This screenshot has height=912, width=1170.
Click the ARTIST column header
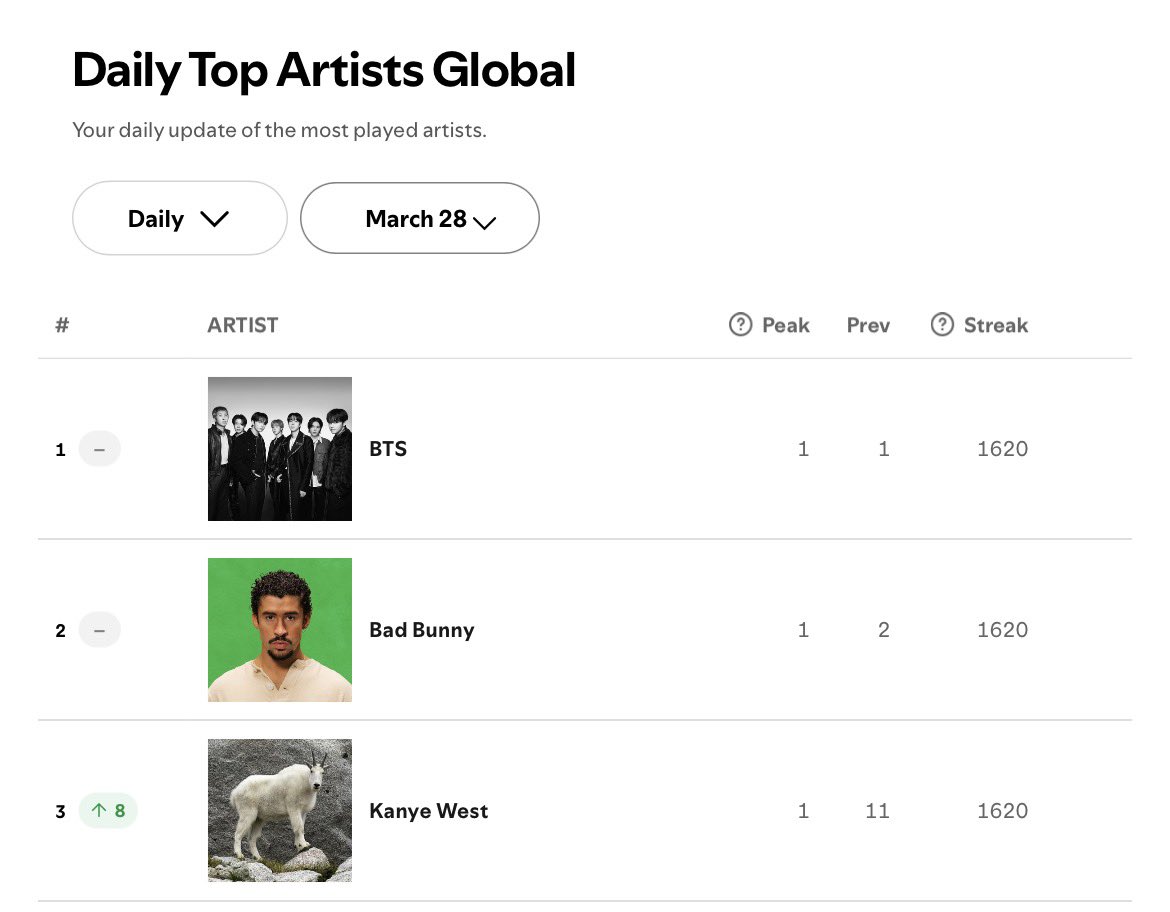[x=243, y=325]
